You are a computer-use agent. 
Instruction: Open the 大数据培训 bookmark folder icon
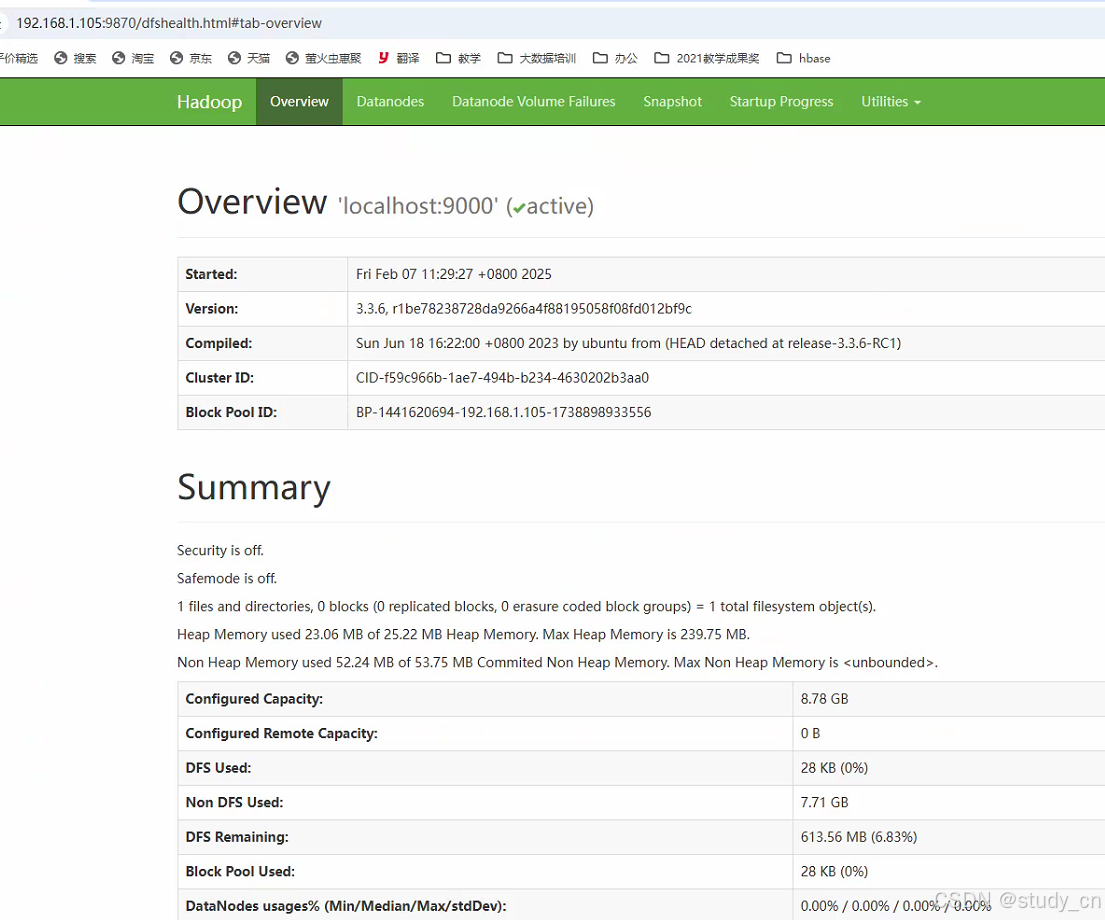point(505,58)
